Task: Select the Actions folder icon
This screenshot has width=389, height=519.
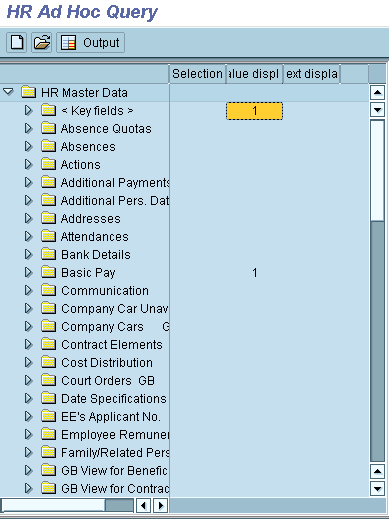Action: [x=49, y=164]
